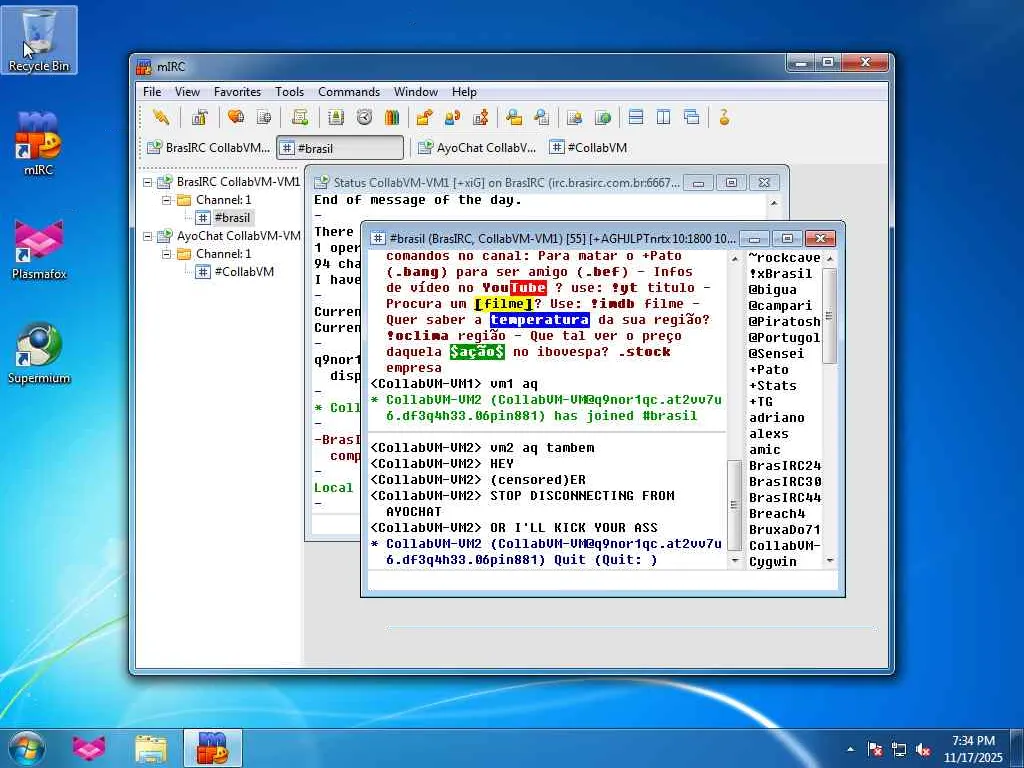Click the DCC Chat toolbar icon
Screen dimensions: 1024x768
point(452,118)
